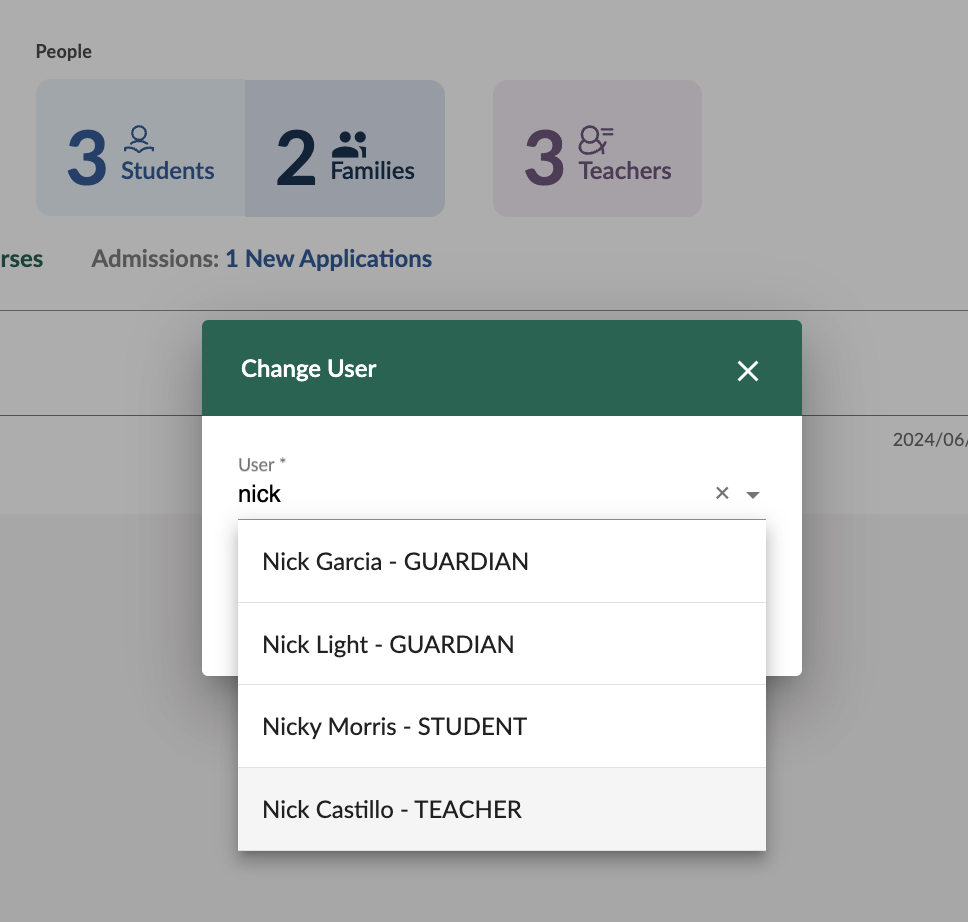Screen dimensions: 968x922
Task: Open the 3 Students card
Action: tap(141, 148)
